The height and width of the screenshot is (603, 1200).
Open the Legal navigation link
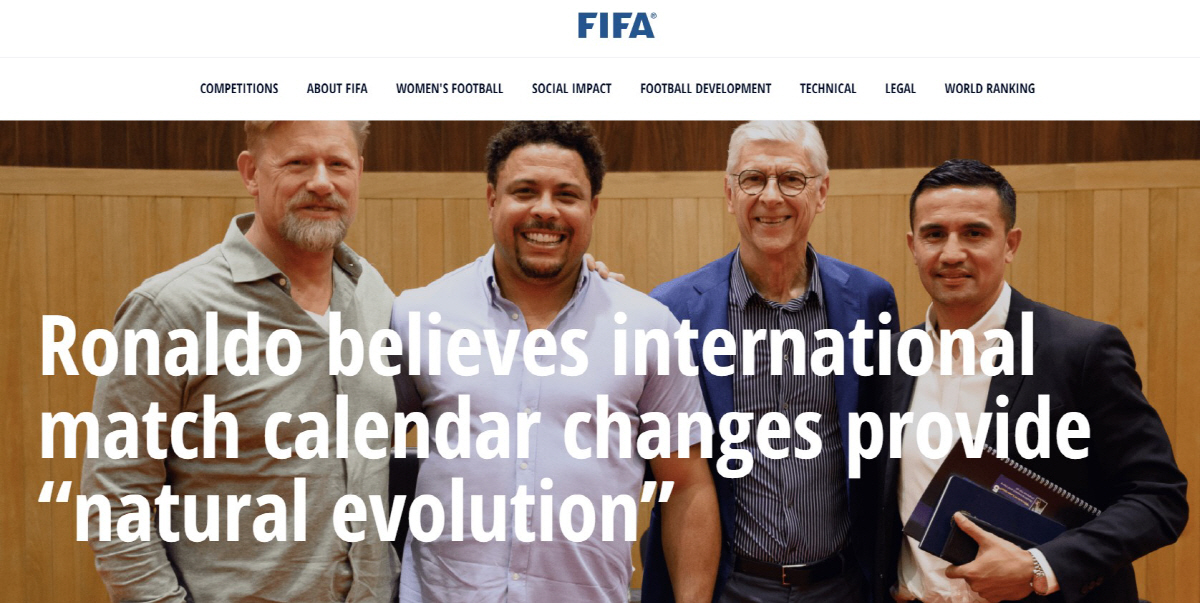900,89
